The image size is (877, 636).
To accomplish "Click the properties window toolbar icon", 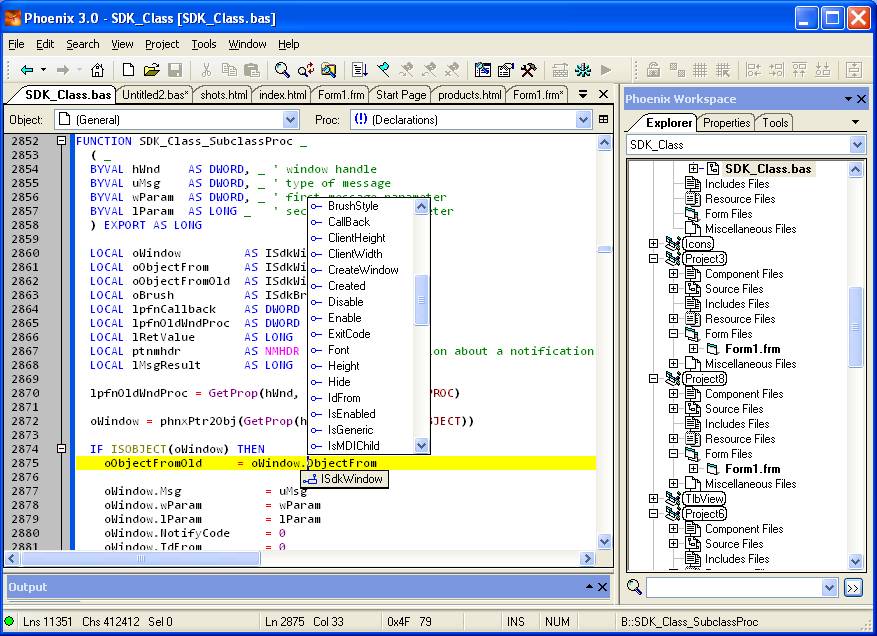I will tap(506, 70).
